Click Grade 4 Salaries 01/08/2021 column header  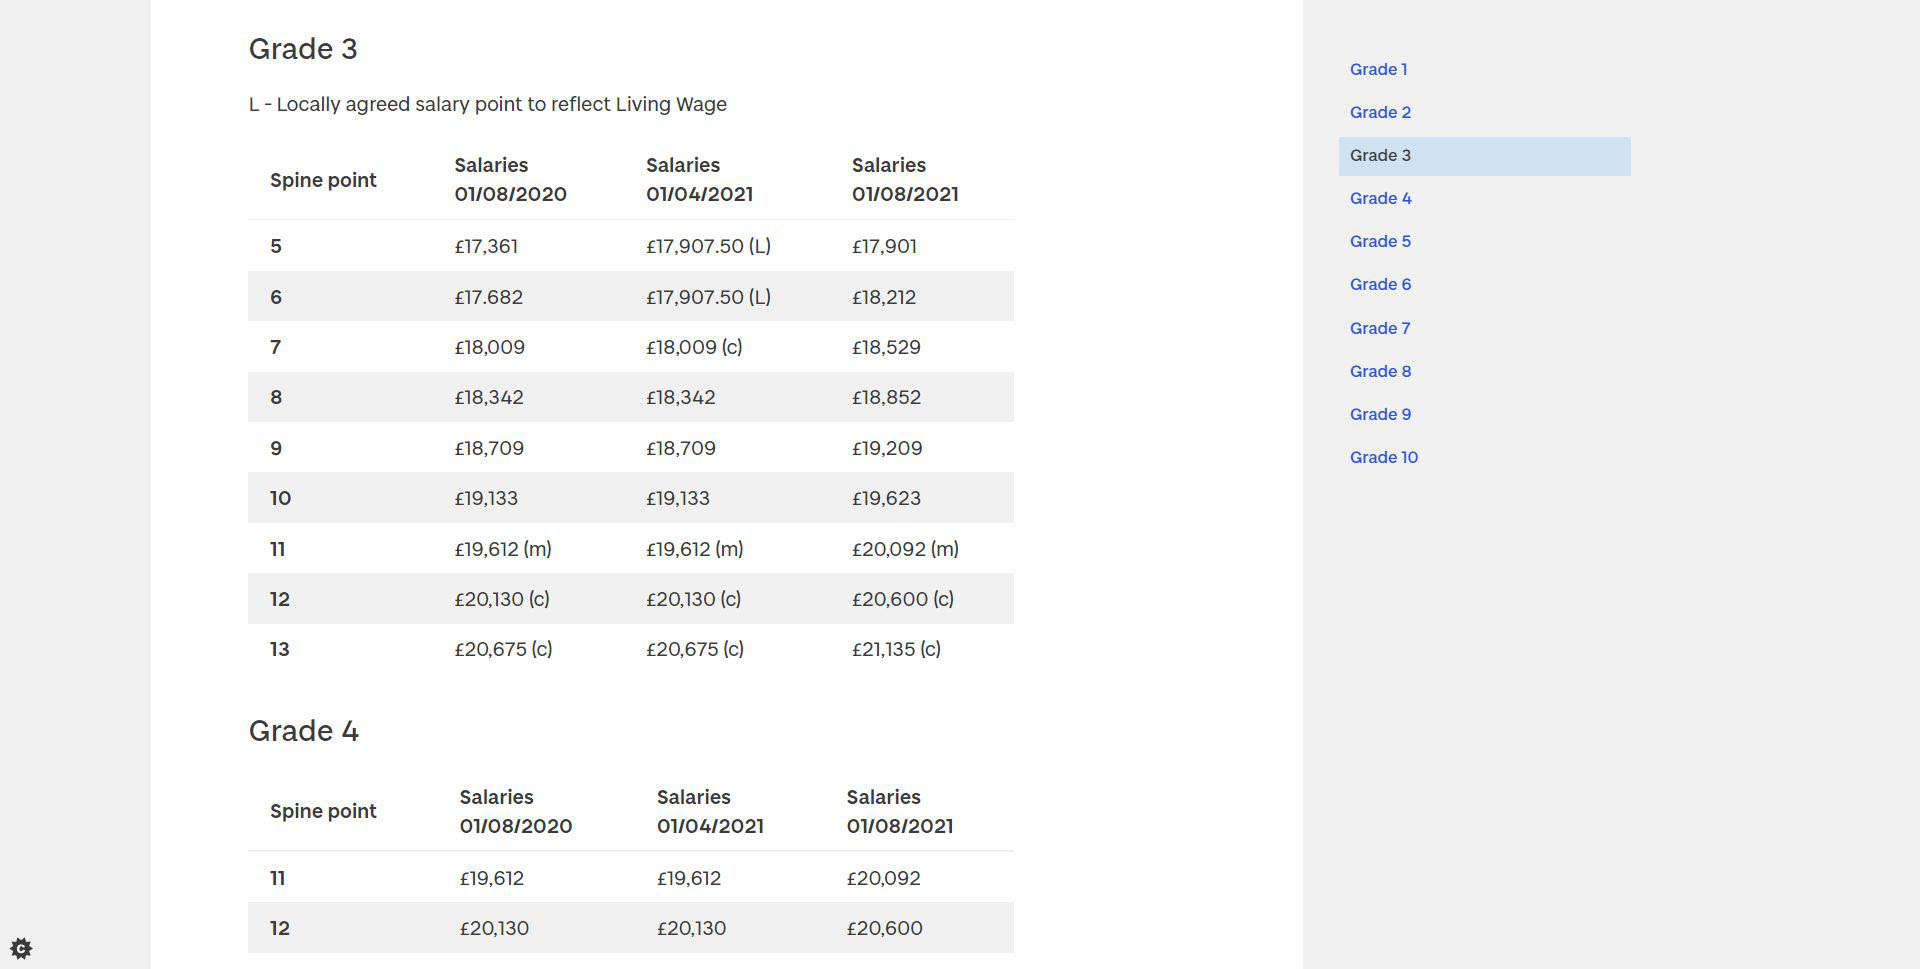point(899,812)
